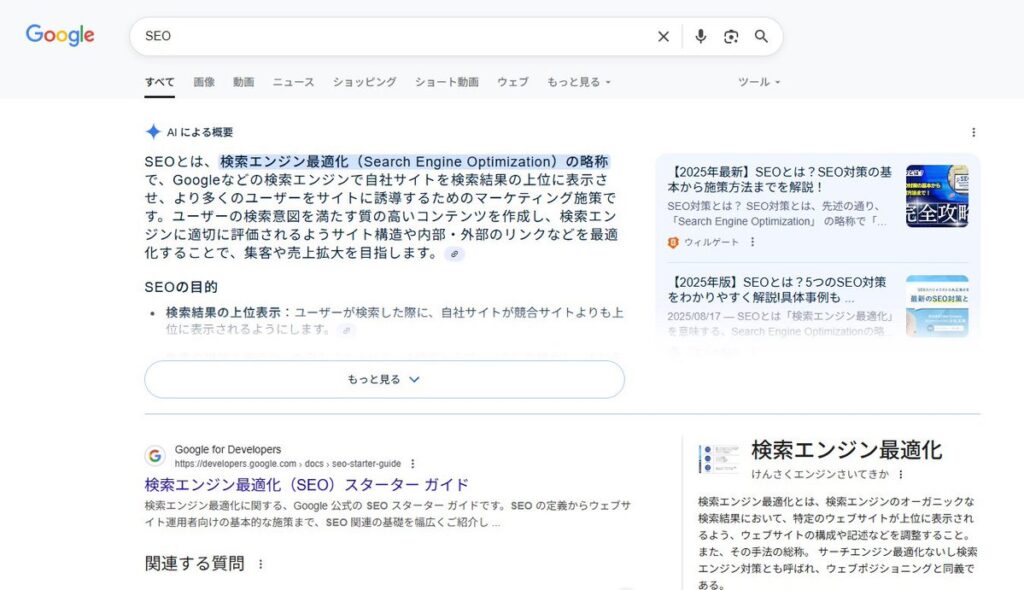
Task: Click the Google logo
Action: [x=60, y=35]
